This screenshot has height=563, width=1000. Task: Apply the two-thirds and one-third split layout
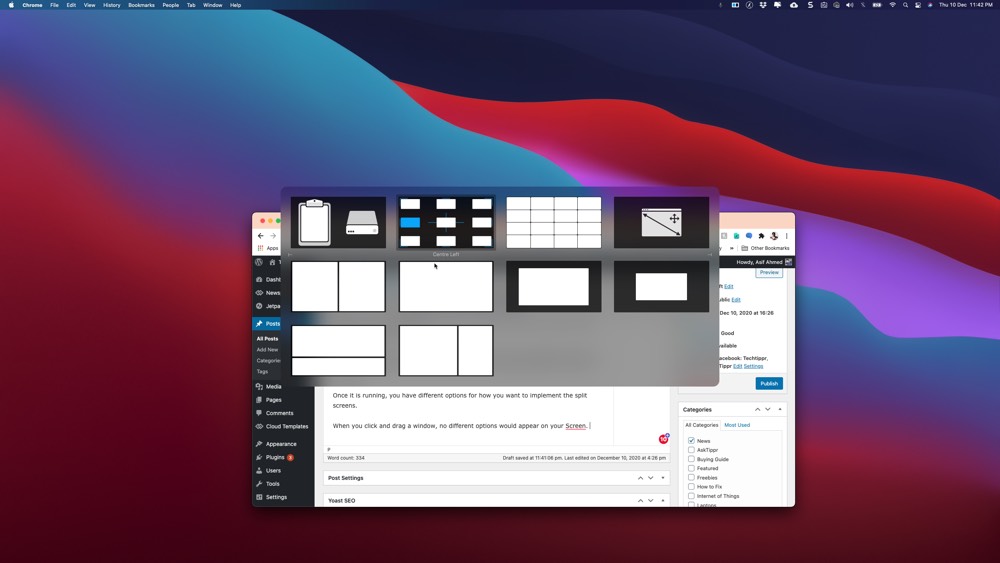click(446, 350)
